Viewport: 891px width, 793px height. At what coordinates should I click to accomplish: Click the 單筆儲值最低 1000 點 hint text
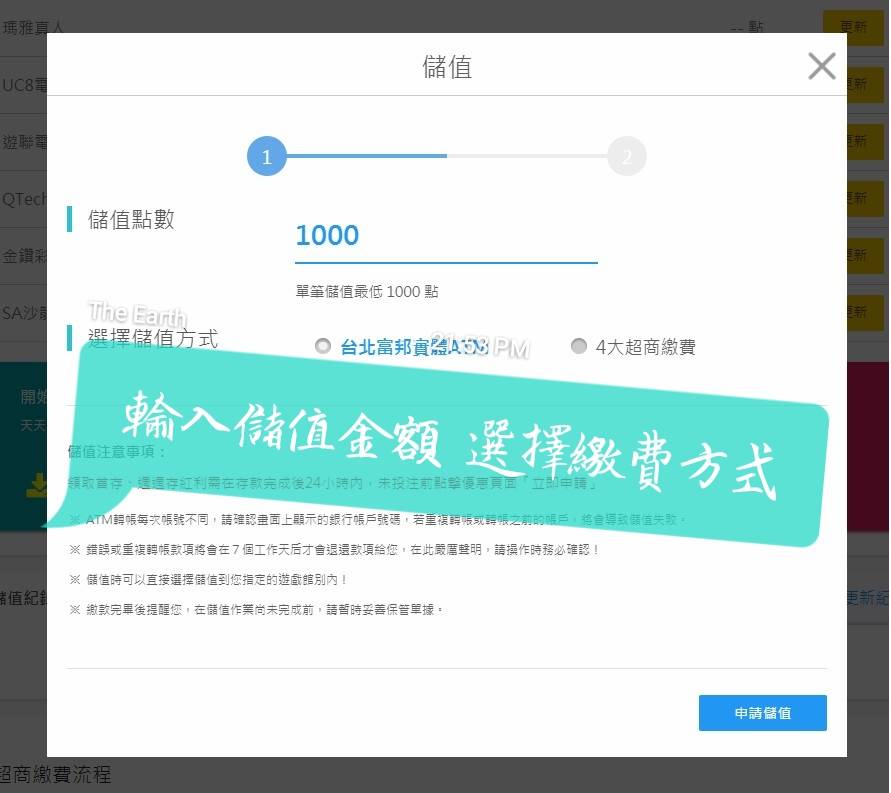pyautogui.click(x=367, y=291)
